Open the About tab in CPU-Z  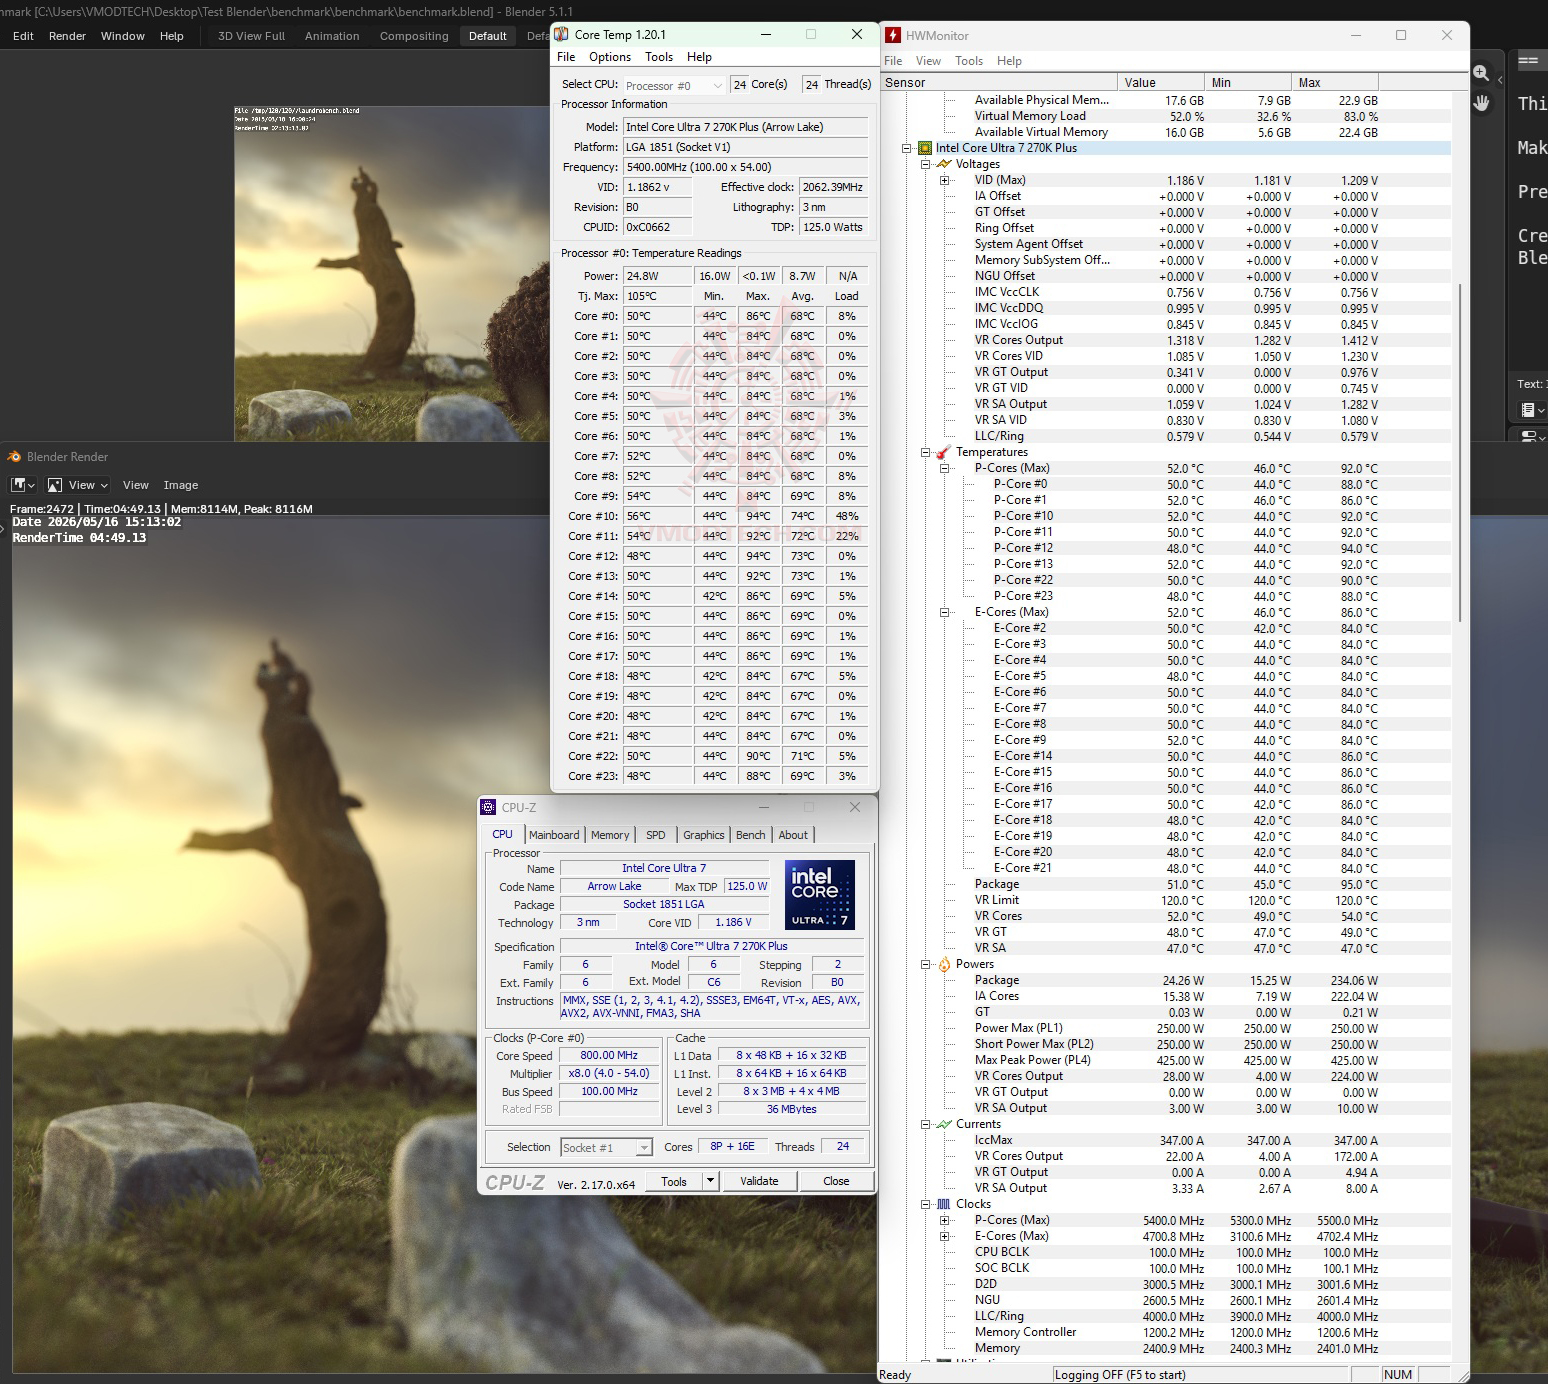coord(793,835)
